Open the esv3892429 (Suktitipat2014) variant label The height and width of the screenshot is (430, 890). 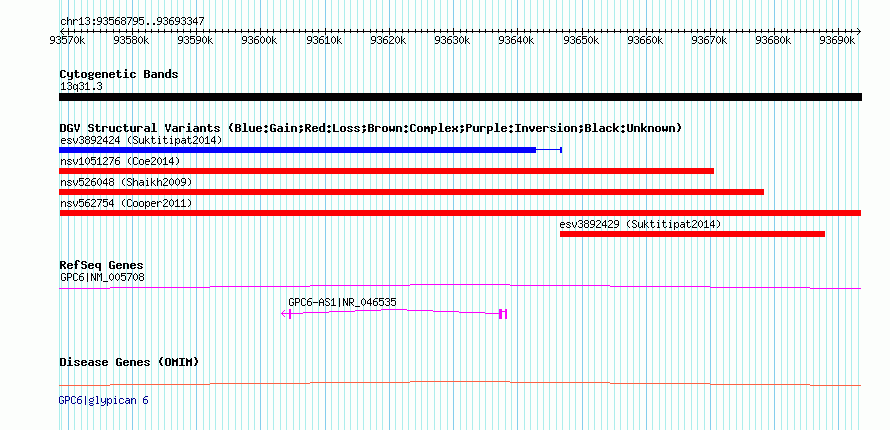point(640,225)
